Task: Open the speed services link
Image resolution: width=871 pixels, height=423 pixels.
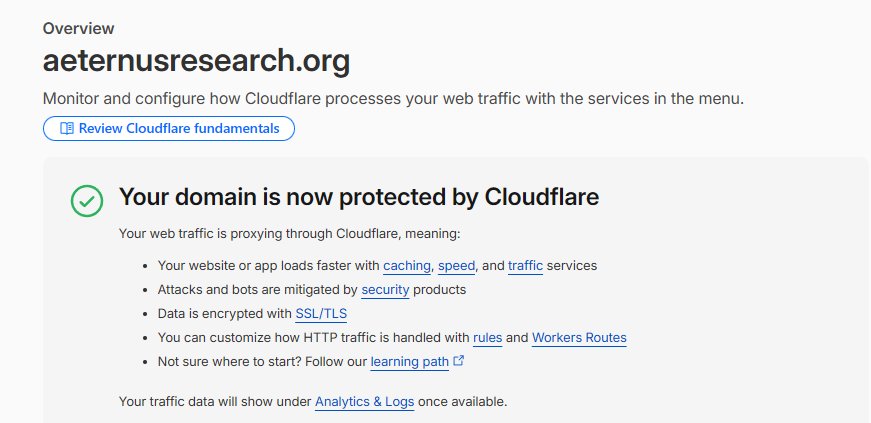Action: 457,266
